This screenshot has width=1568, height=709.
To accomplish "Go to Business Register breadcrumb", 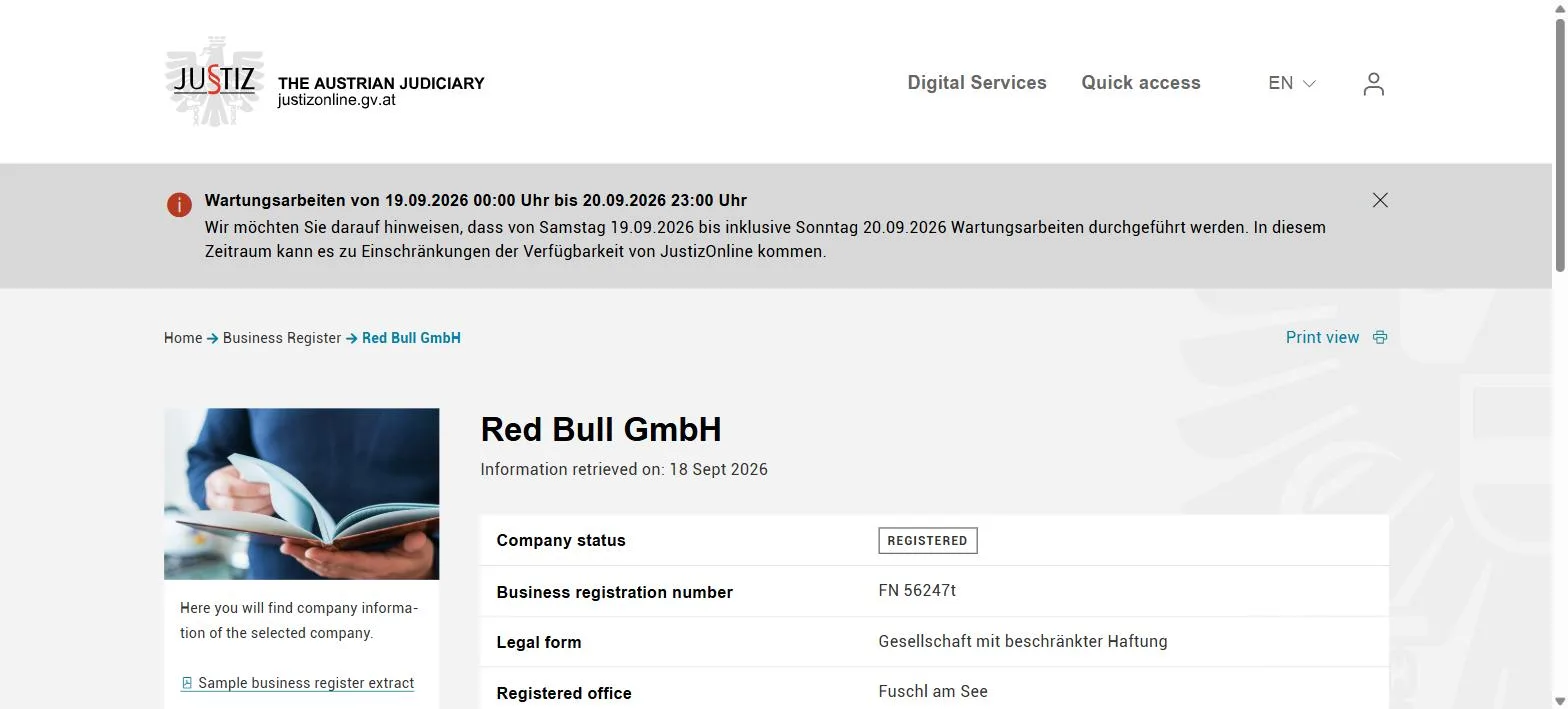I will coord(282,338).
